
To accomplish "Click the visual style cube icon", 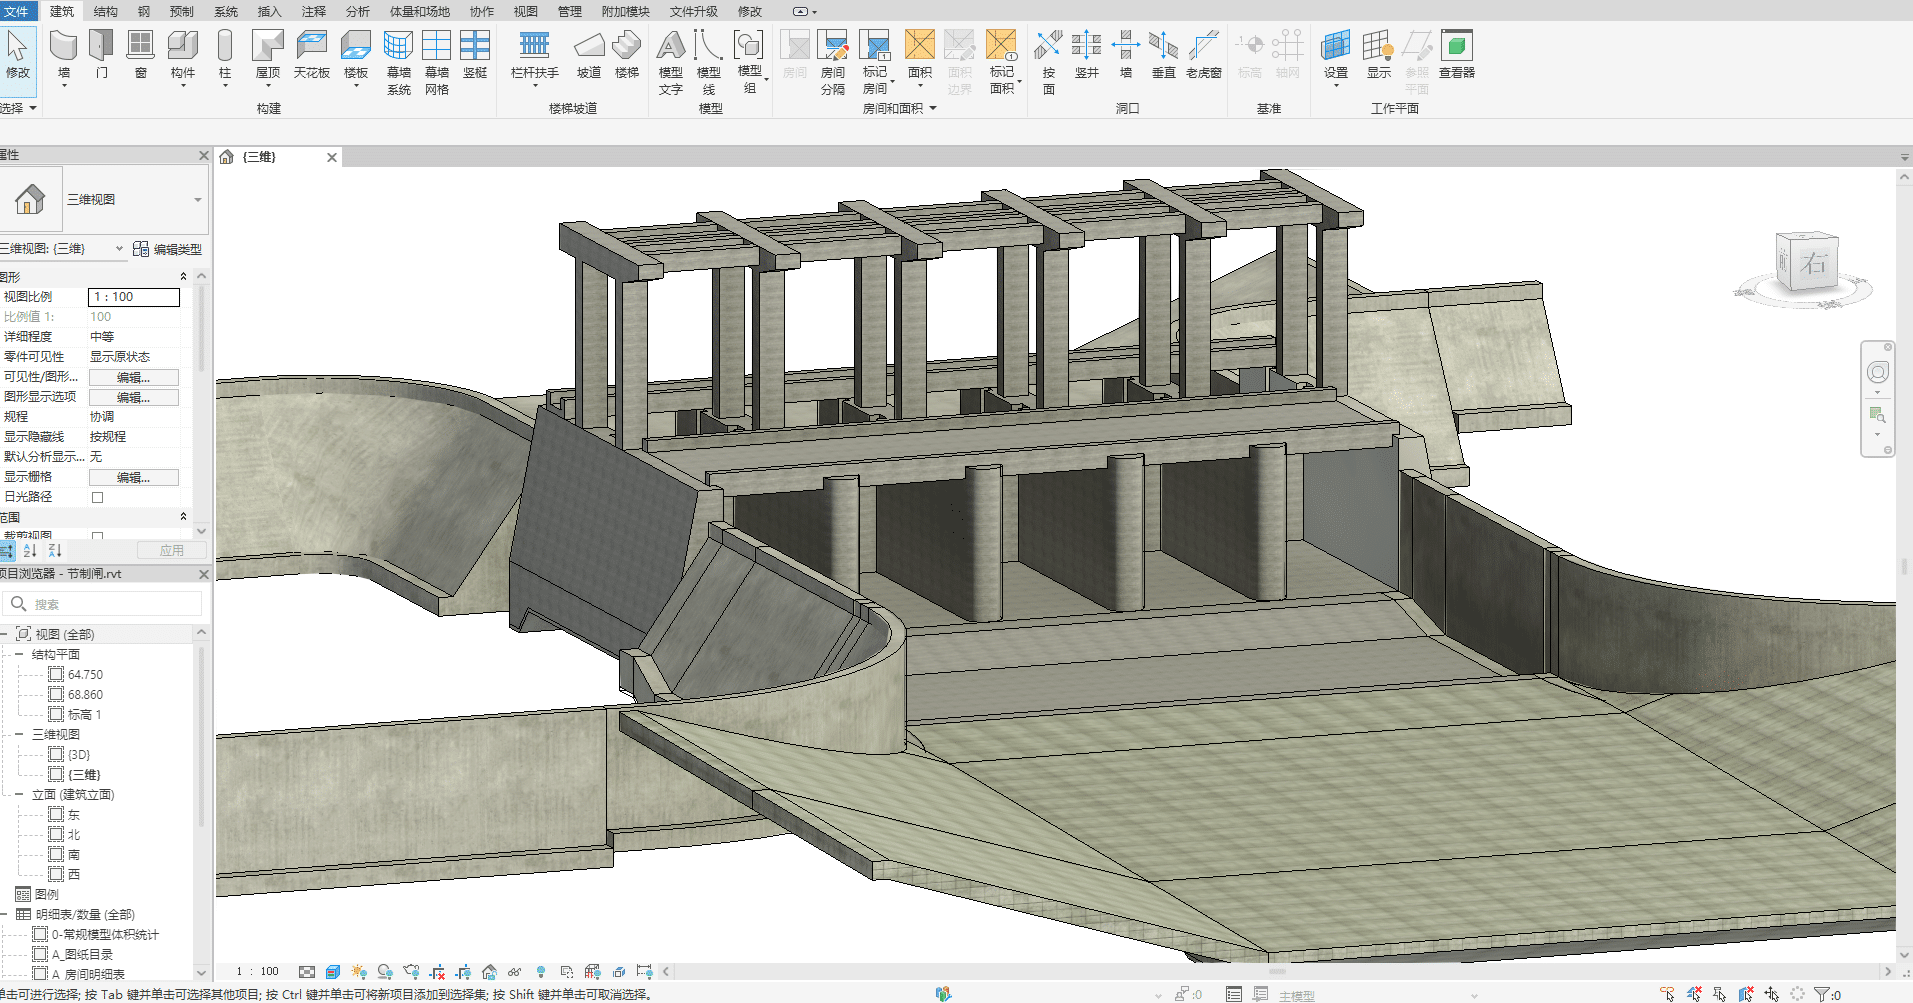I will pos(333,972).
